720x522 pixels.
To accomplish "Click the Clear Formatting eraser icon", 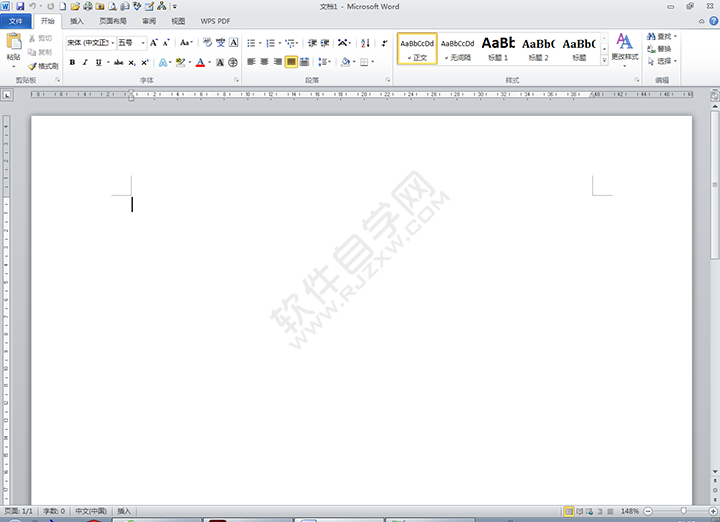I will coord(208,43).
